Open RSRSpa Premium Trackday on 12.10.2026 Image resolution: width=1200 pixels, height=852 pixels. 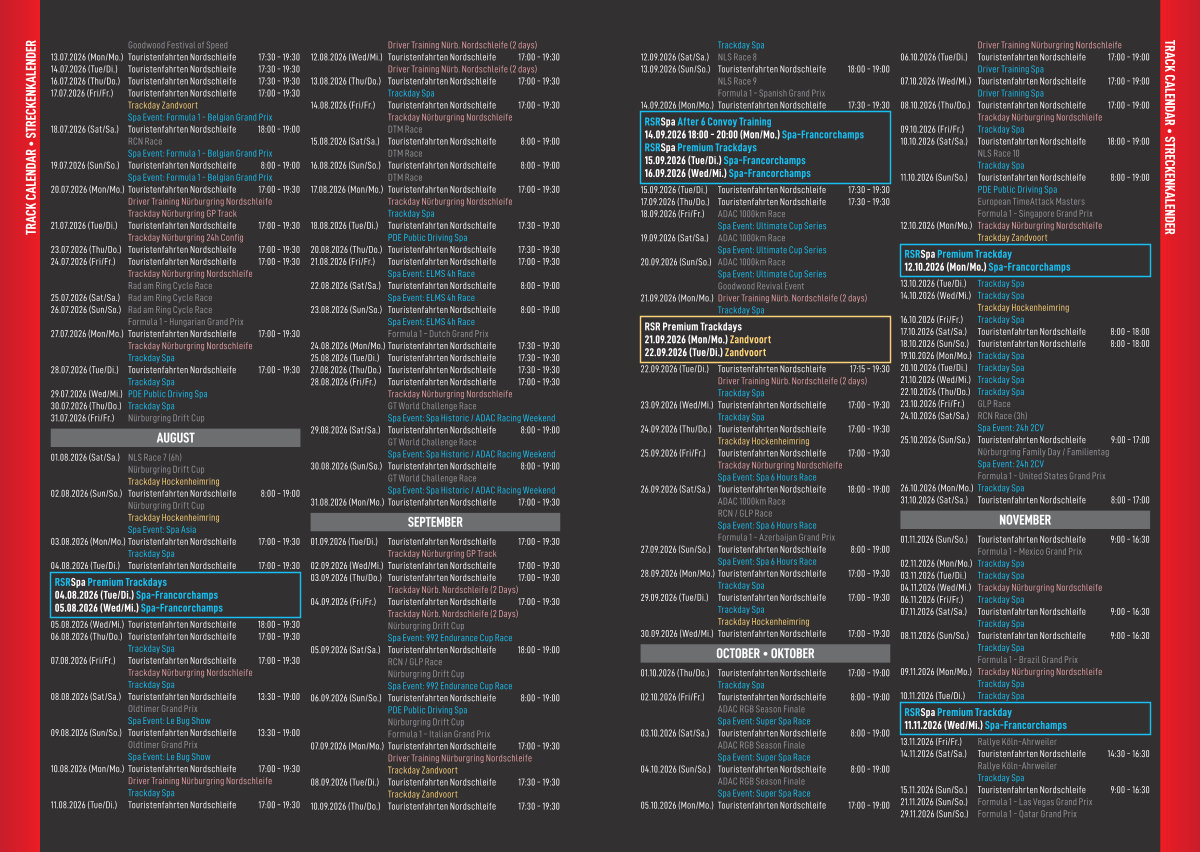[1025, 261]
